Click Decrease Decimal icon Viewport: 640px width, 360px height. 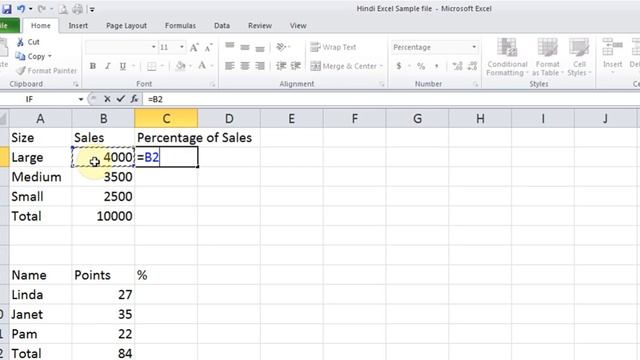tap(472, 66)
